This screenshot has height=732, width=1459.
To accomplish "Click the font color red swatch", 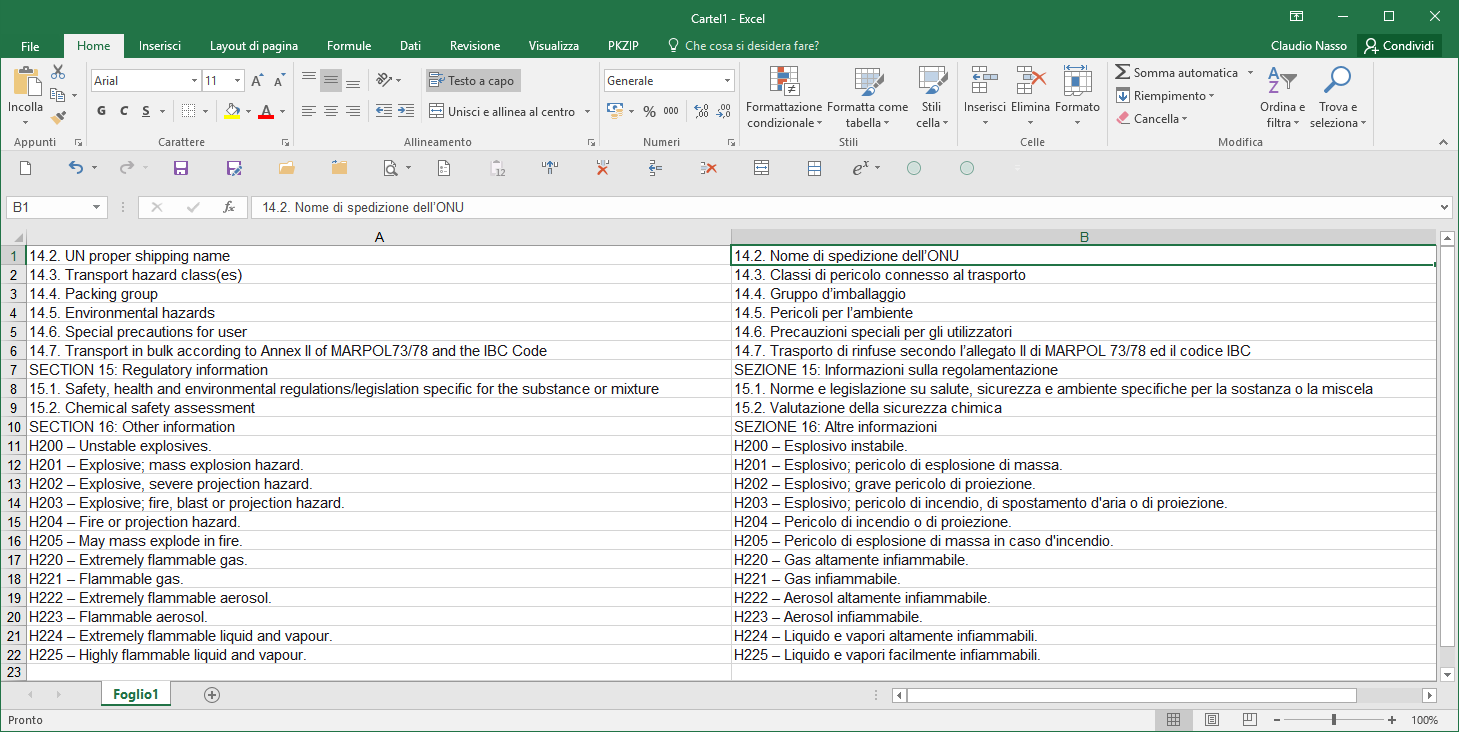I will pyautogui.click(x=266, y=111).
